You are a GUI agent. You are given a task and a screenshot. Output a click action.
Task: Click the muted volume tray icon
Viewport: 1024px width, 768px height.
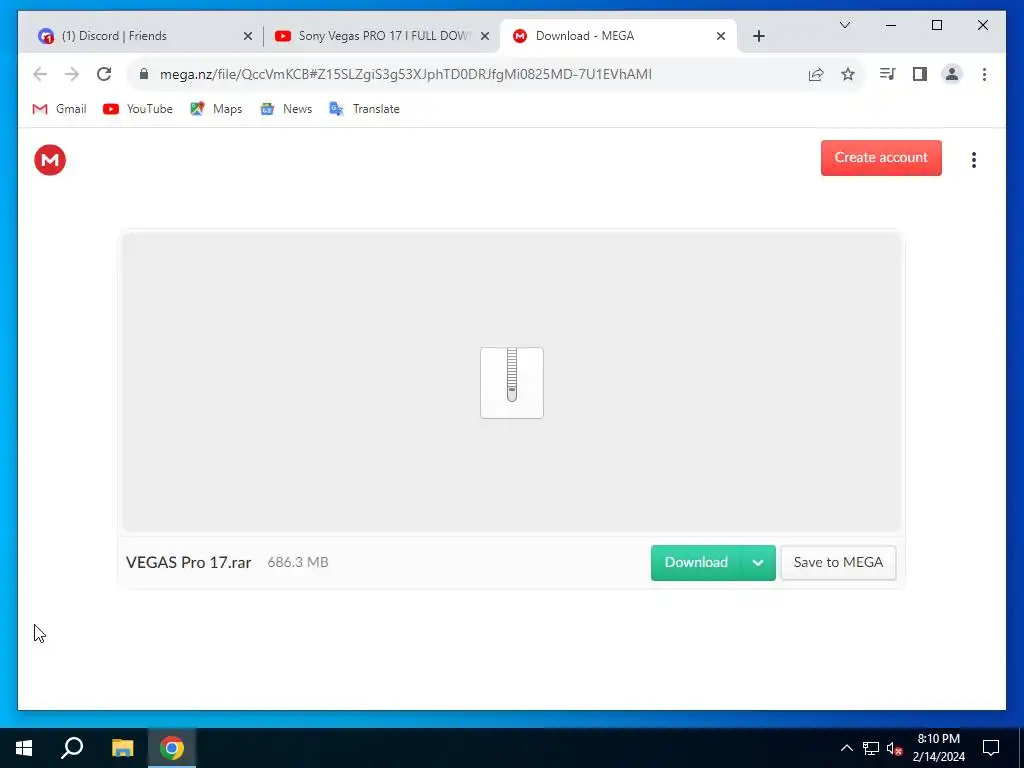tap(895, 748)
